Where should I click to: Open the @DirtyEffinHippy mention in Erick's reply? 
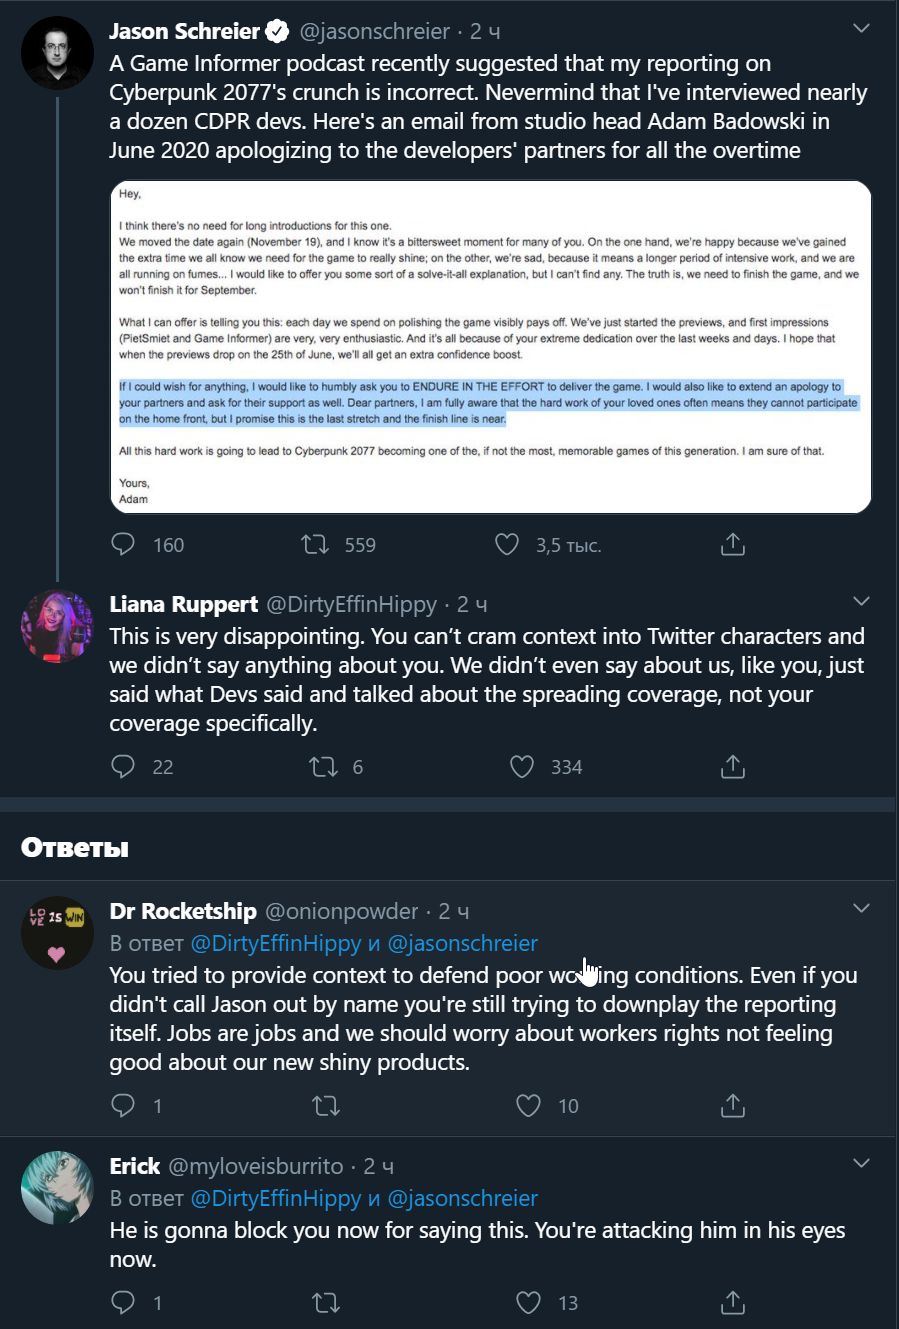tap(276, 1198)
